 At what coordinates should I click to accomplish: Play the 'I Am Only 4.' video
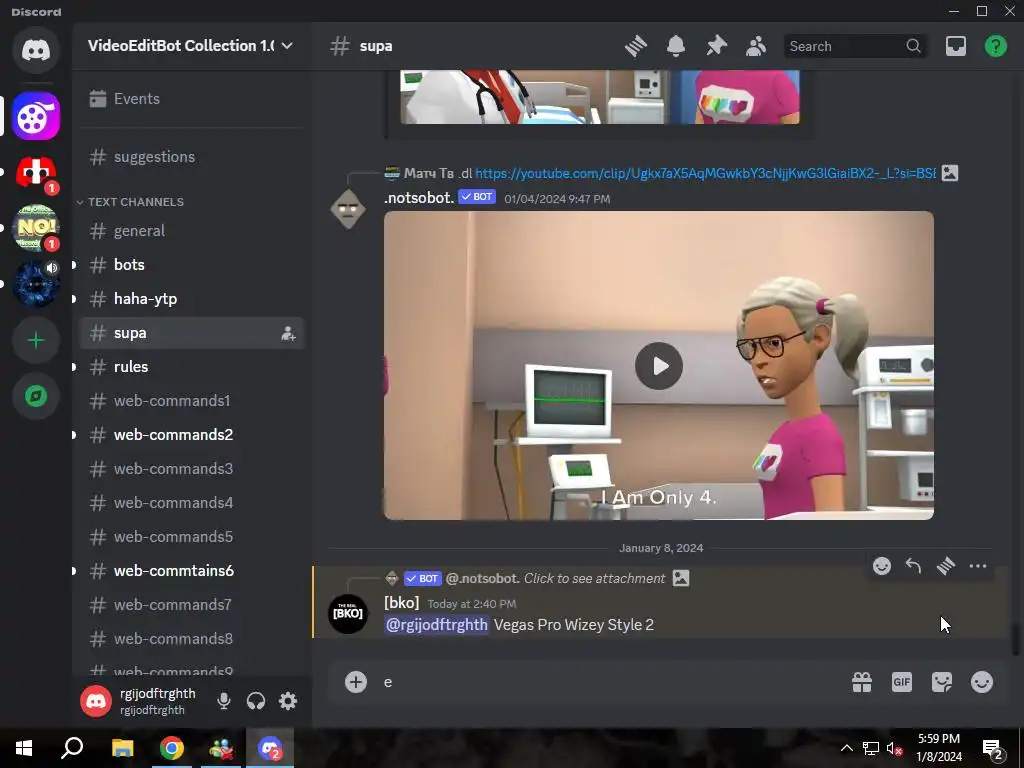(x=658, y=366)
